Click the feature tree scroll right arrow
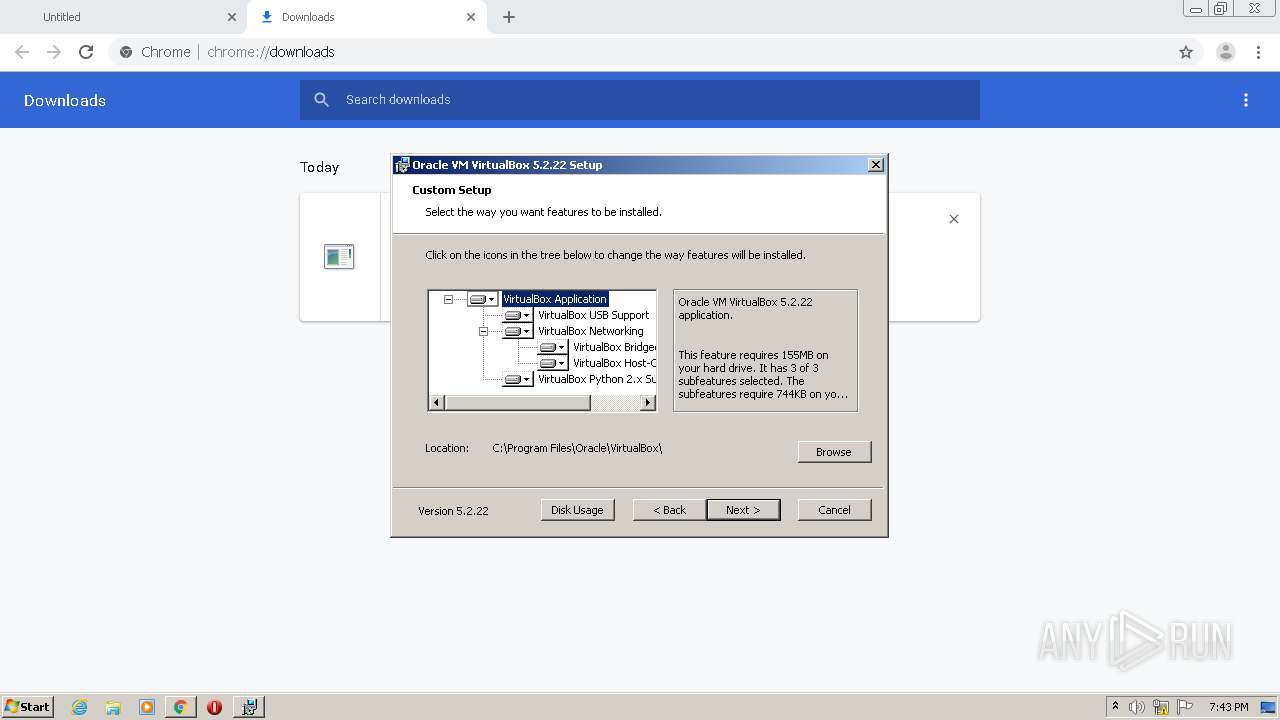The image size is (1280, 720). click(x=648, y=403)
